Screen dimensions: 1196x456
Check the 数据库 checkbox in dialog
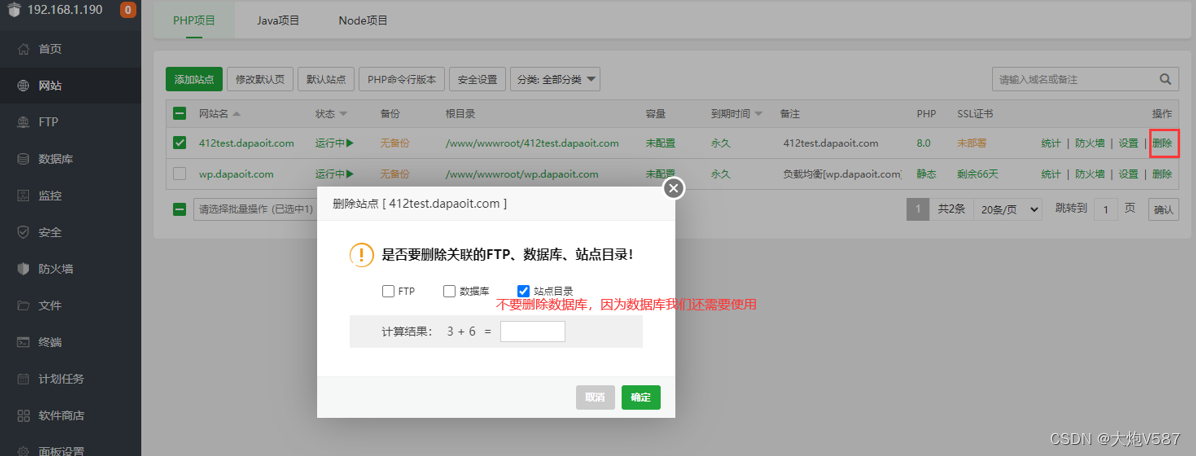[x=449, y=291]
